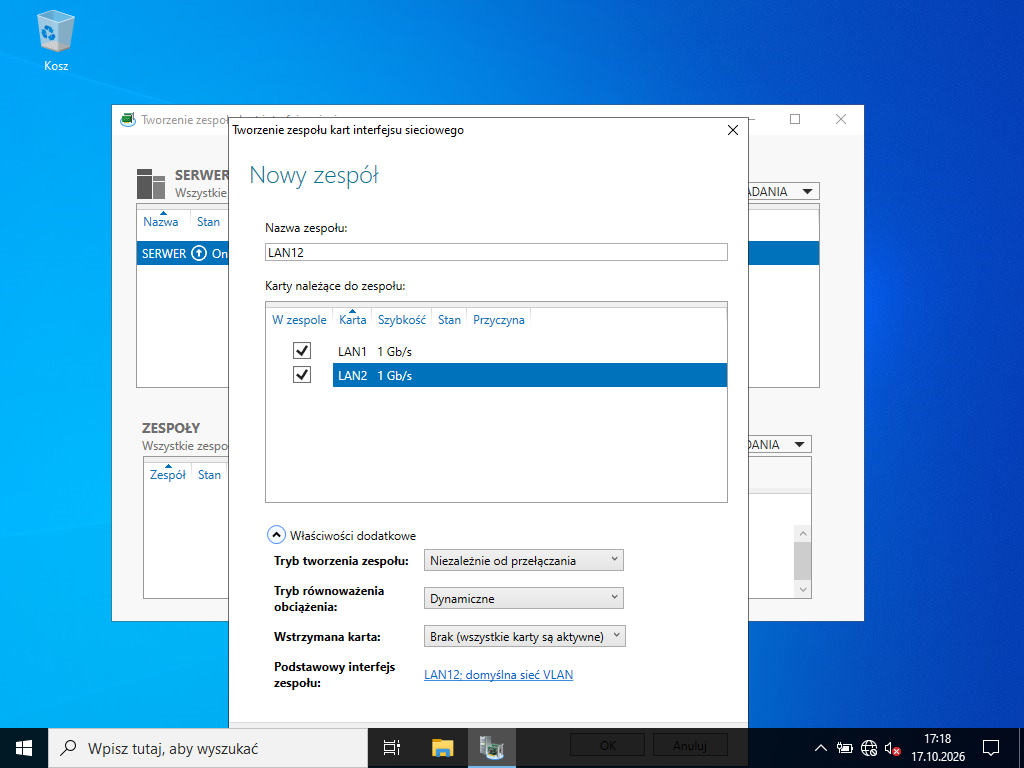The width and height of the screenshot is (1024, 768).
Task: Click the muted volume tray icon
Action: pyautogui.click(x=892, y=748)
